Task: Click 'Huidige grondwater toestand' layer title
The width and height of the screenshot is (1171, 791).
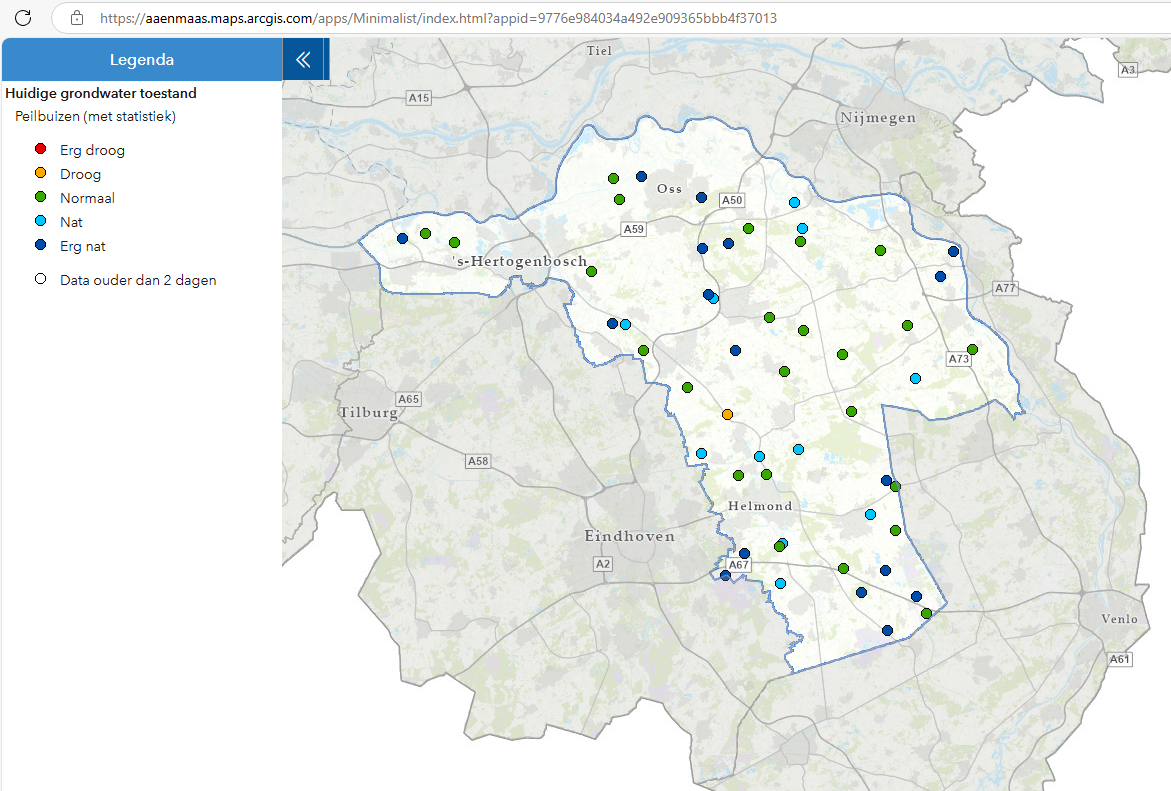Action: coord(101,93)
